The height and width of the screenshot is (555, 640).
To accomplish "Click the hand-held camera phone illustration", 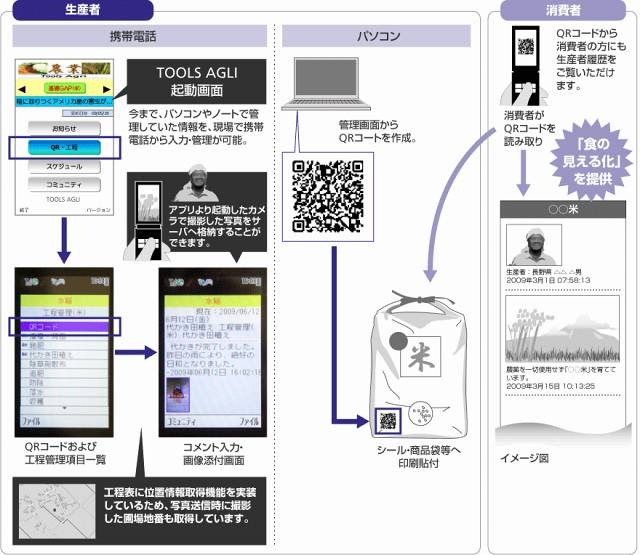I will (x=147, y=220).
